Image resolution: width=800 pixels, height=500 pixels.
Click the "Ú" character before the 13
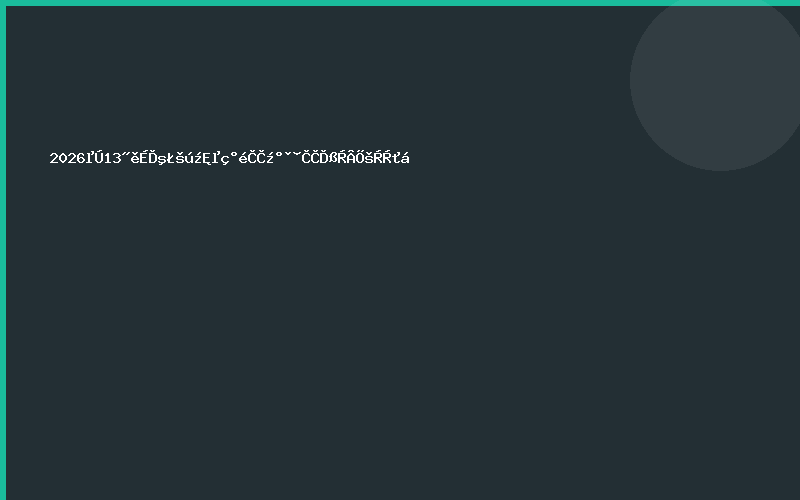100,158
